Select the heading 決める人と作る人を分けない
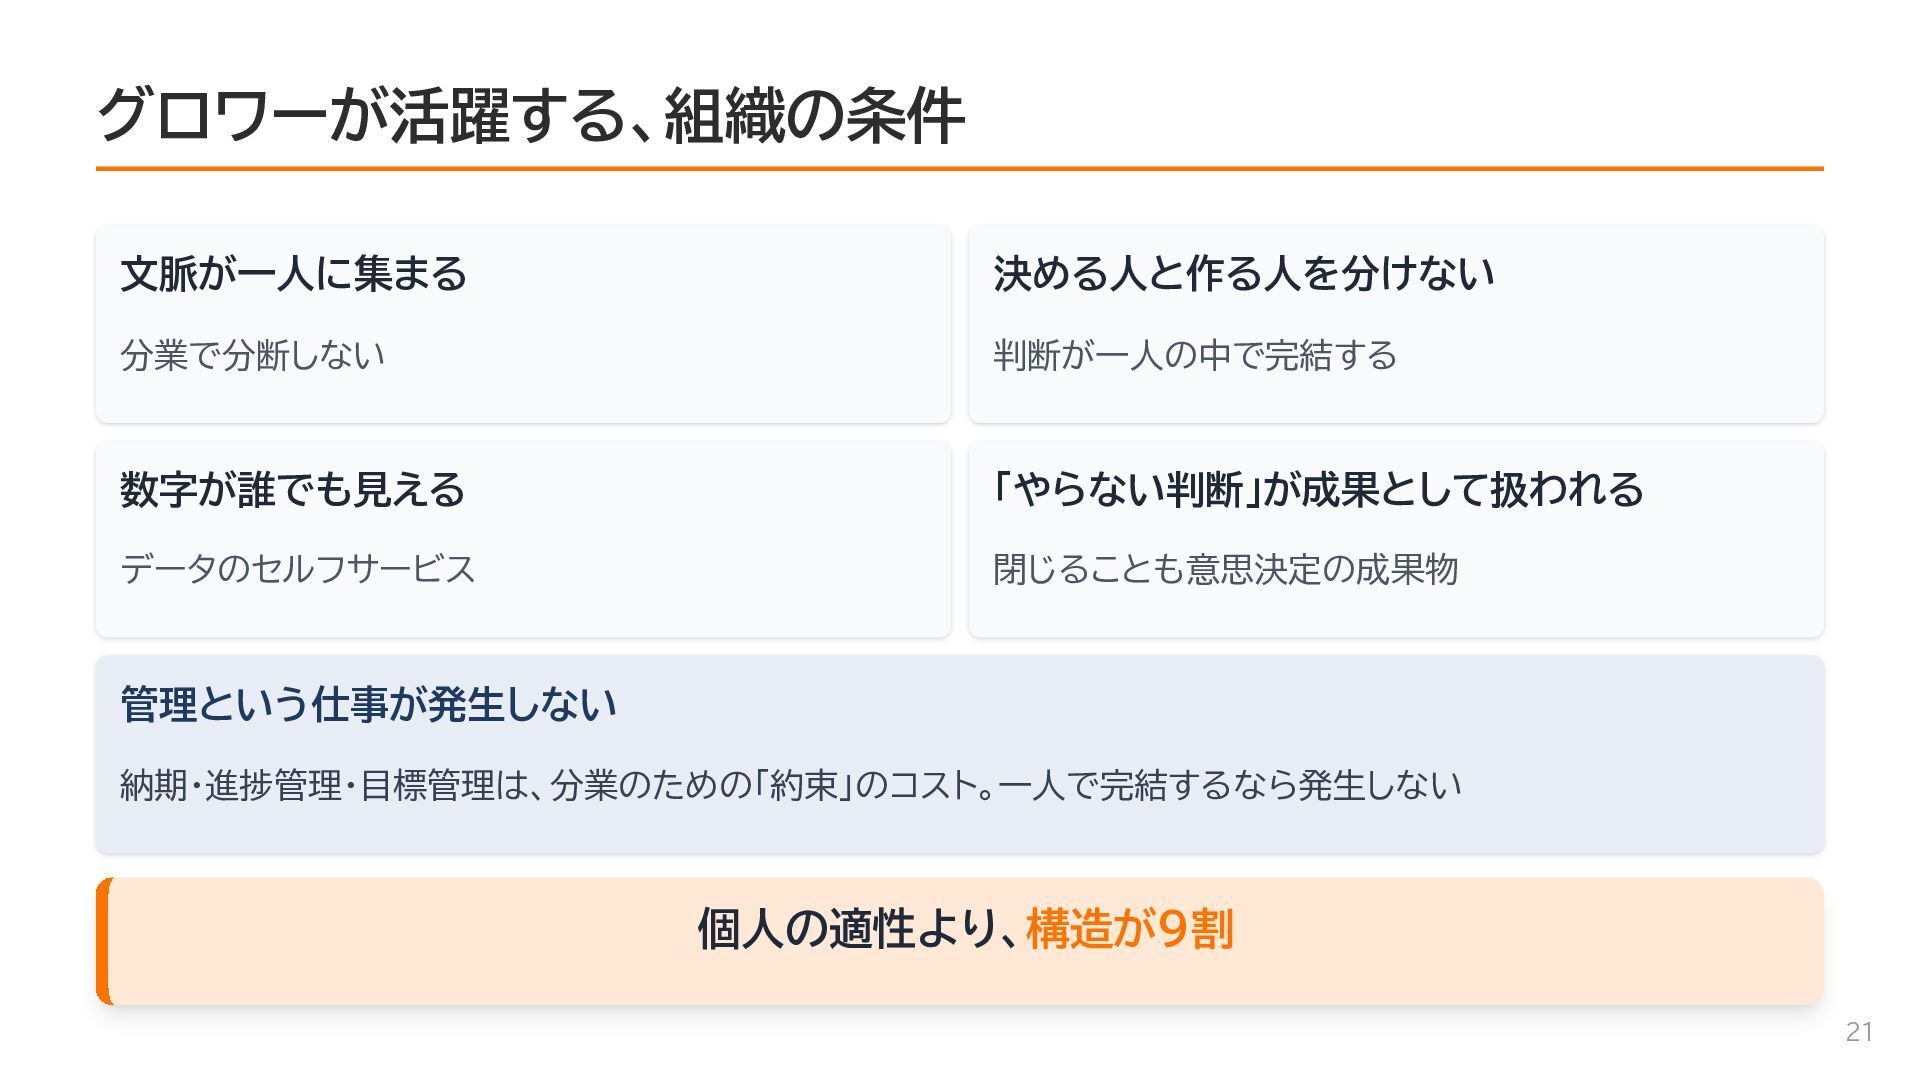 click(x=1244, y=274)
